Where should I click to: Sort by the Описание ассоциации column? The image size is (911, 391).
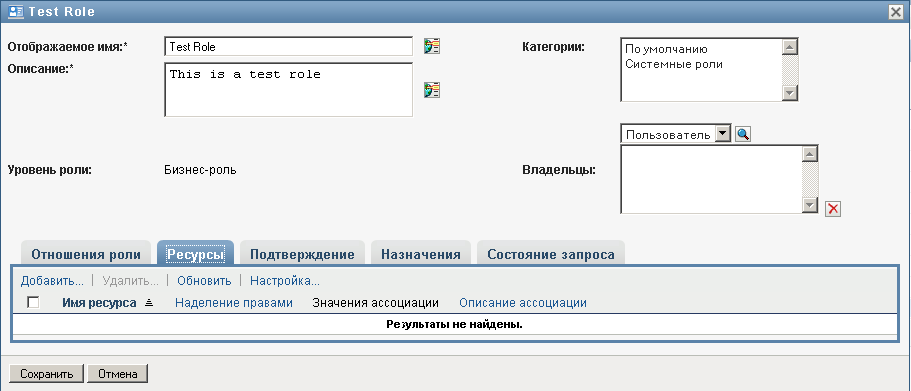coord(522,303)
